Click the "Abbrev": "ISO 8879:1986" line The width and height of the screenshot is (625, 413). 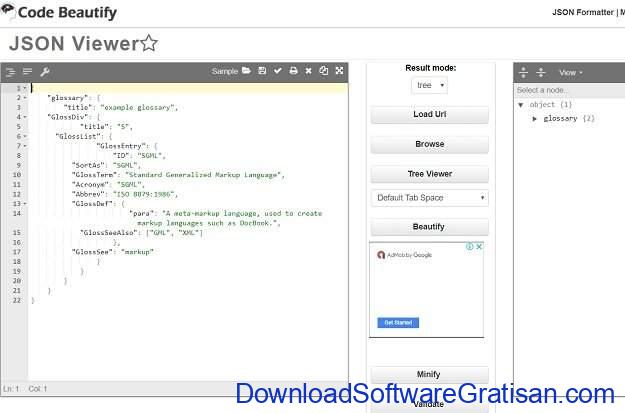[125, 194]
